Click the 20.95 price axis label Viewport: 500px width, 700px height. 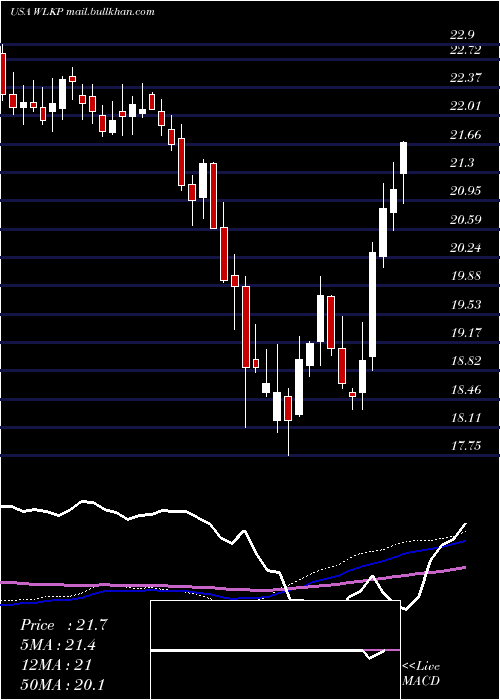coord(466,191)
